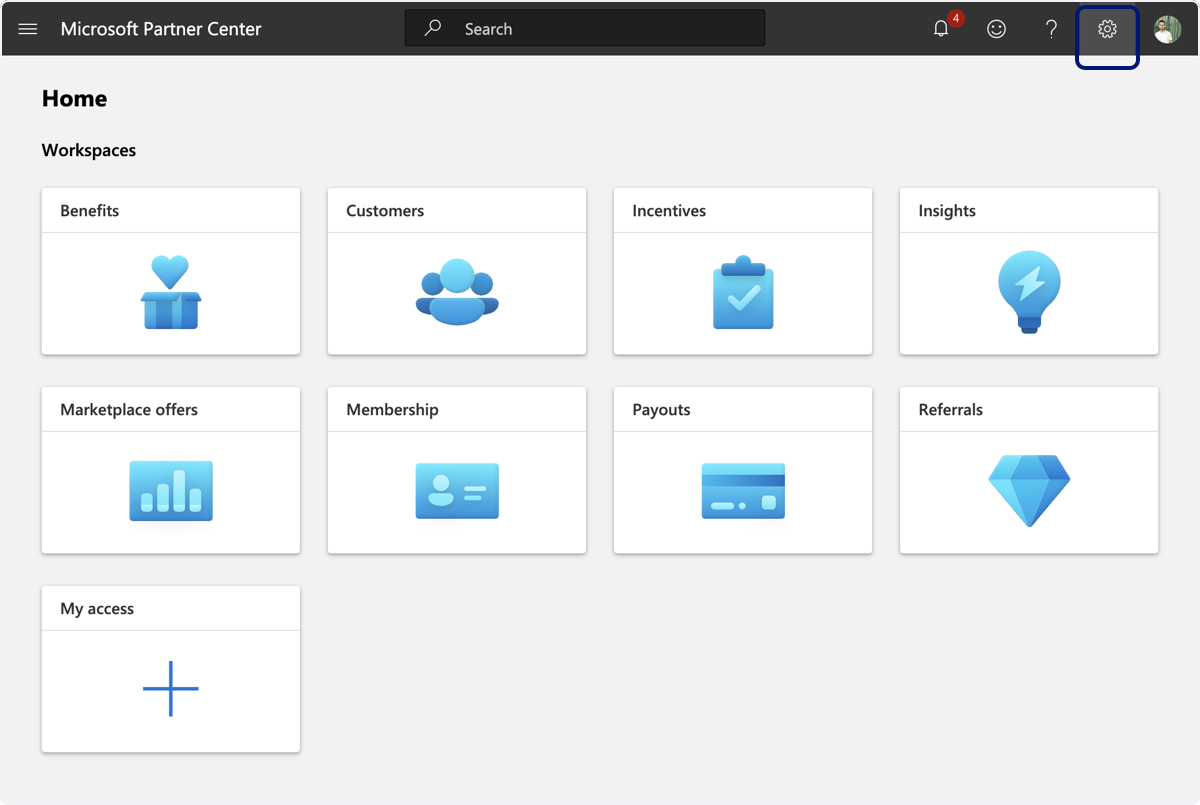This screenshot has width=1200, height=805.
Task: Open the Benefits workspace title
Action: pos(89,211)
